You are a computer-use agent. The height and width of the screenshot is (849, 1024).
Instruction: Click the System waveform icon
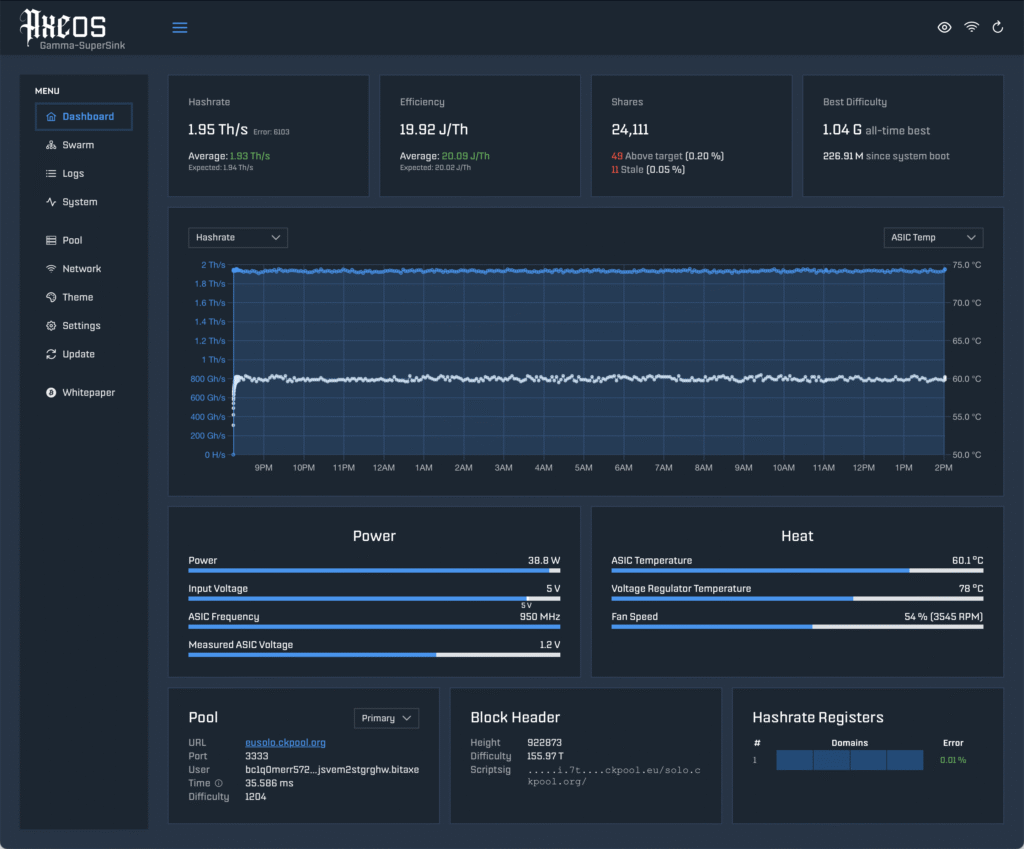pos(52,202)
